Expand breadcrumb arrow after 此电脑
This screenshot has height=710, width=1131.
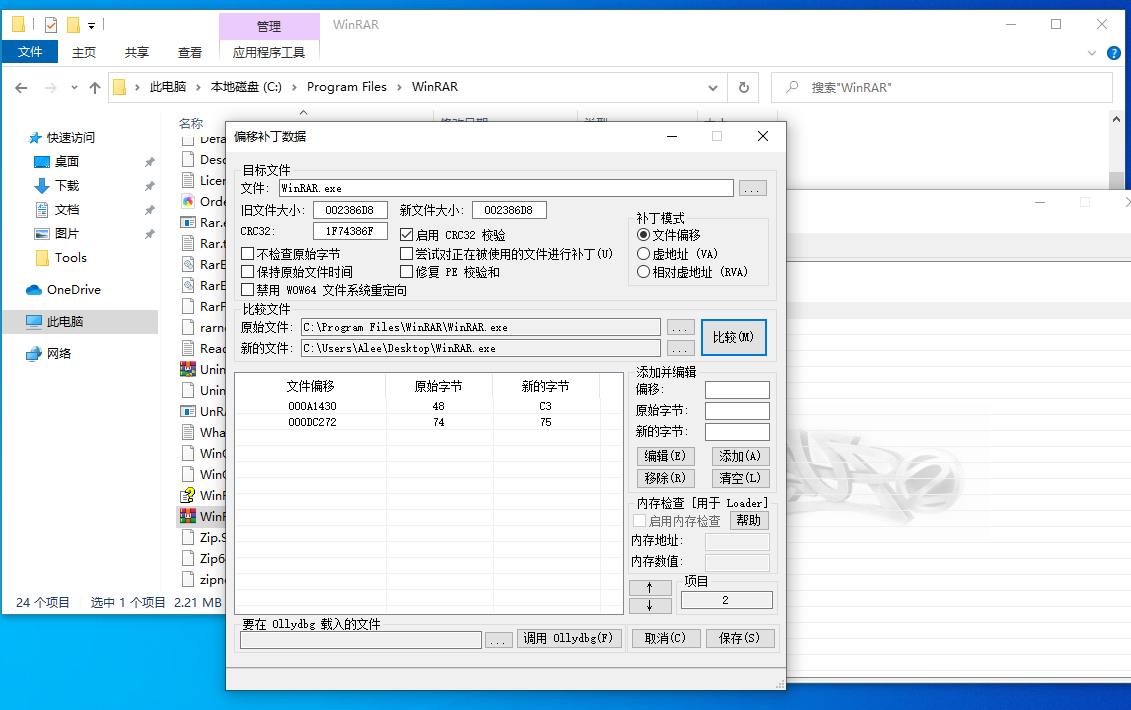[198, 87]
